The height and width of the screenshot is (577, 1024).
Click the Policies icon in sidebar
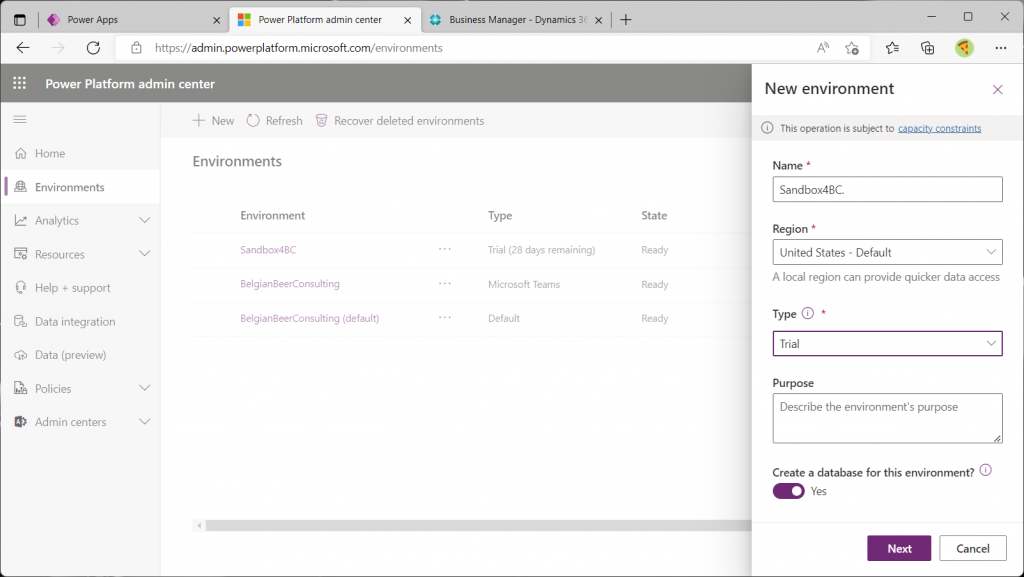pyautogui.click(x=21, y=388)
